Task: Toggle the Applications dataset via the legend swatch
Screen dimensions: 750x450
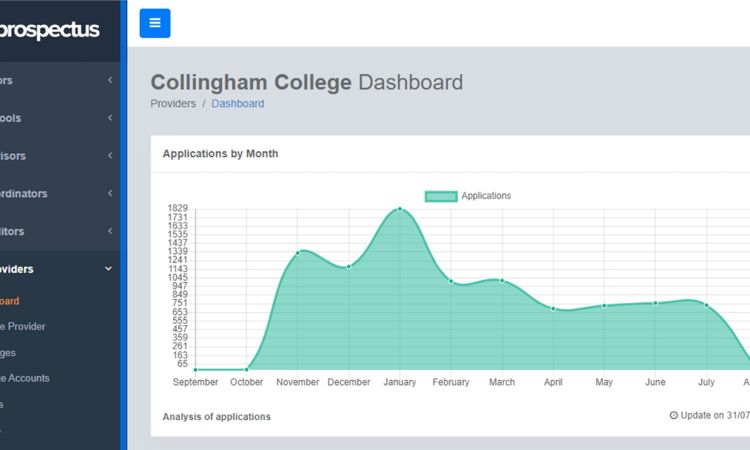Action: click(441, 196)
